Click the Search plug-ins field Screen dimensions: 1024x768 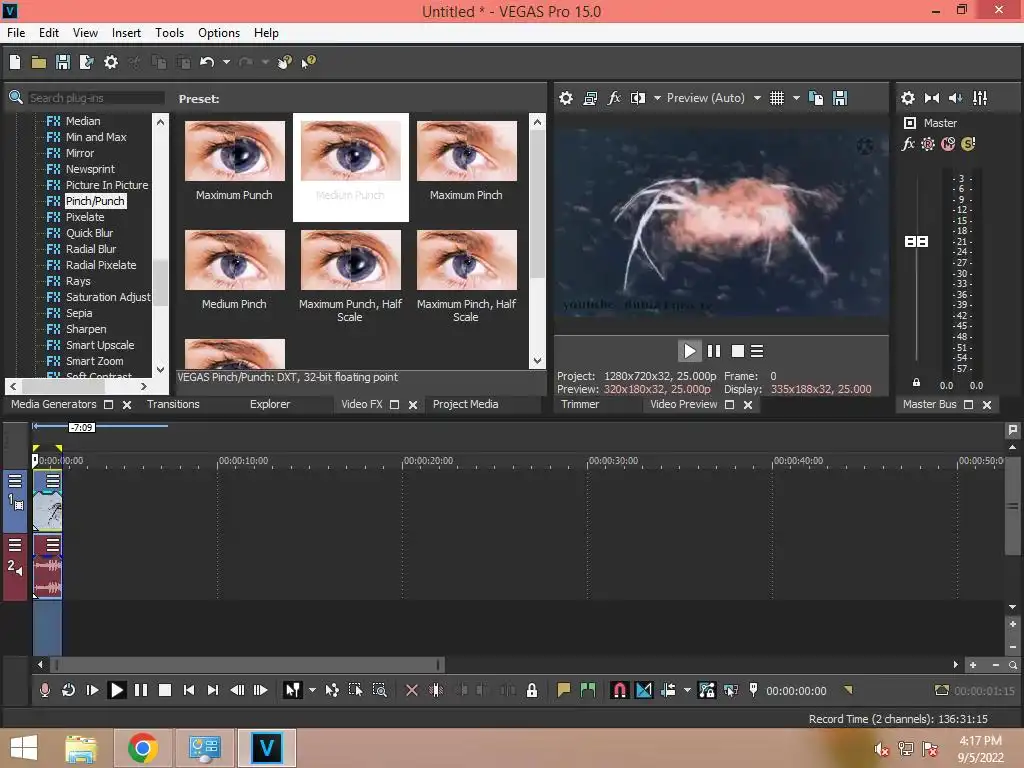[95, 98]
